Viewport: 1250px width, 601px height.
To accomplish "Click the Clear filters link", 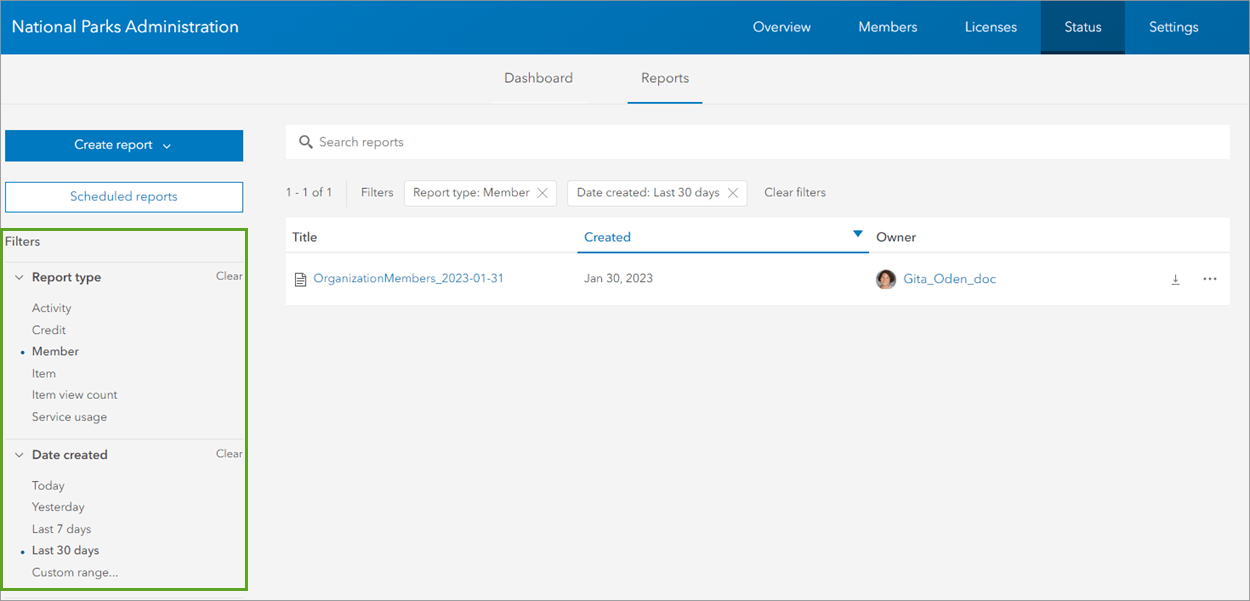I will (795, 192).
